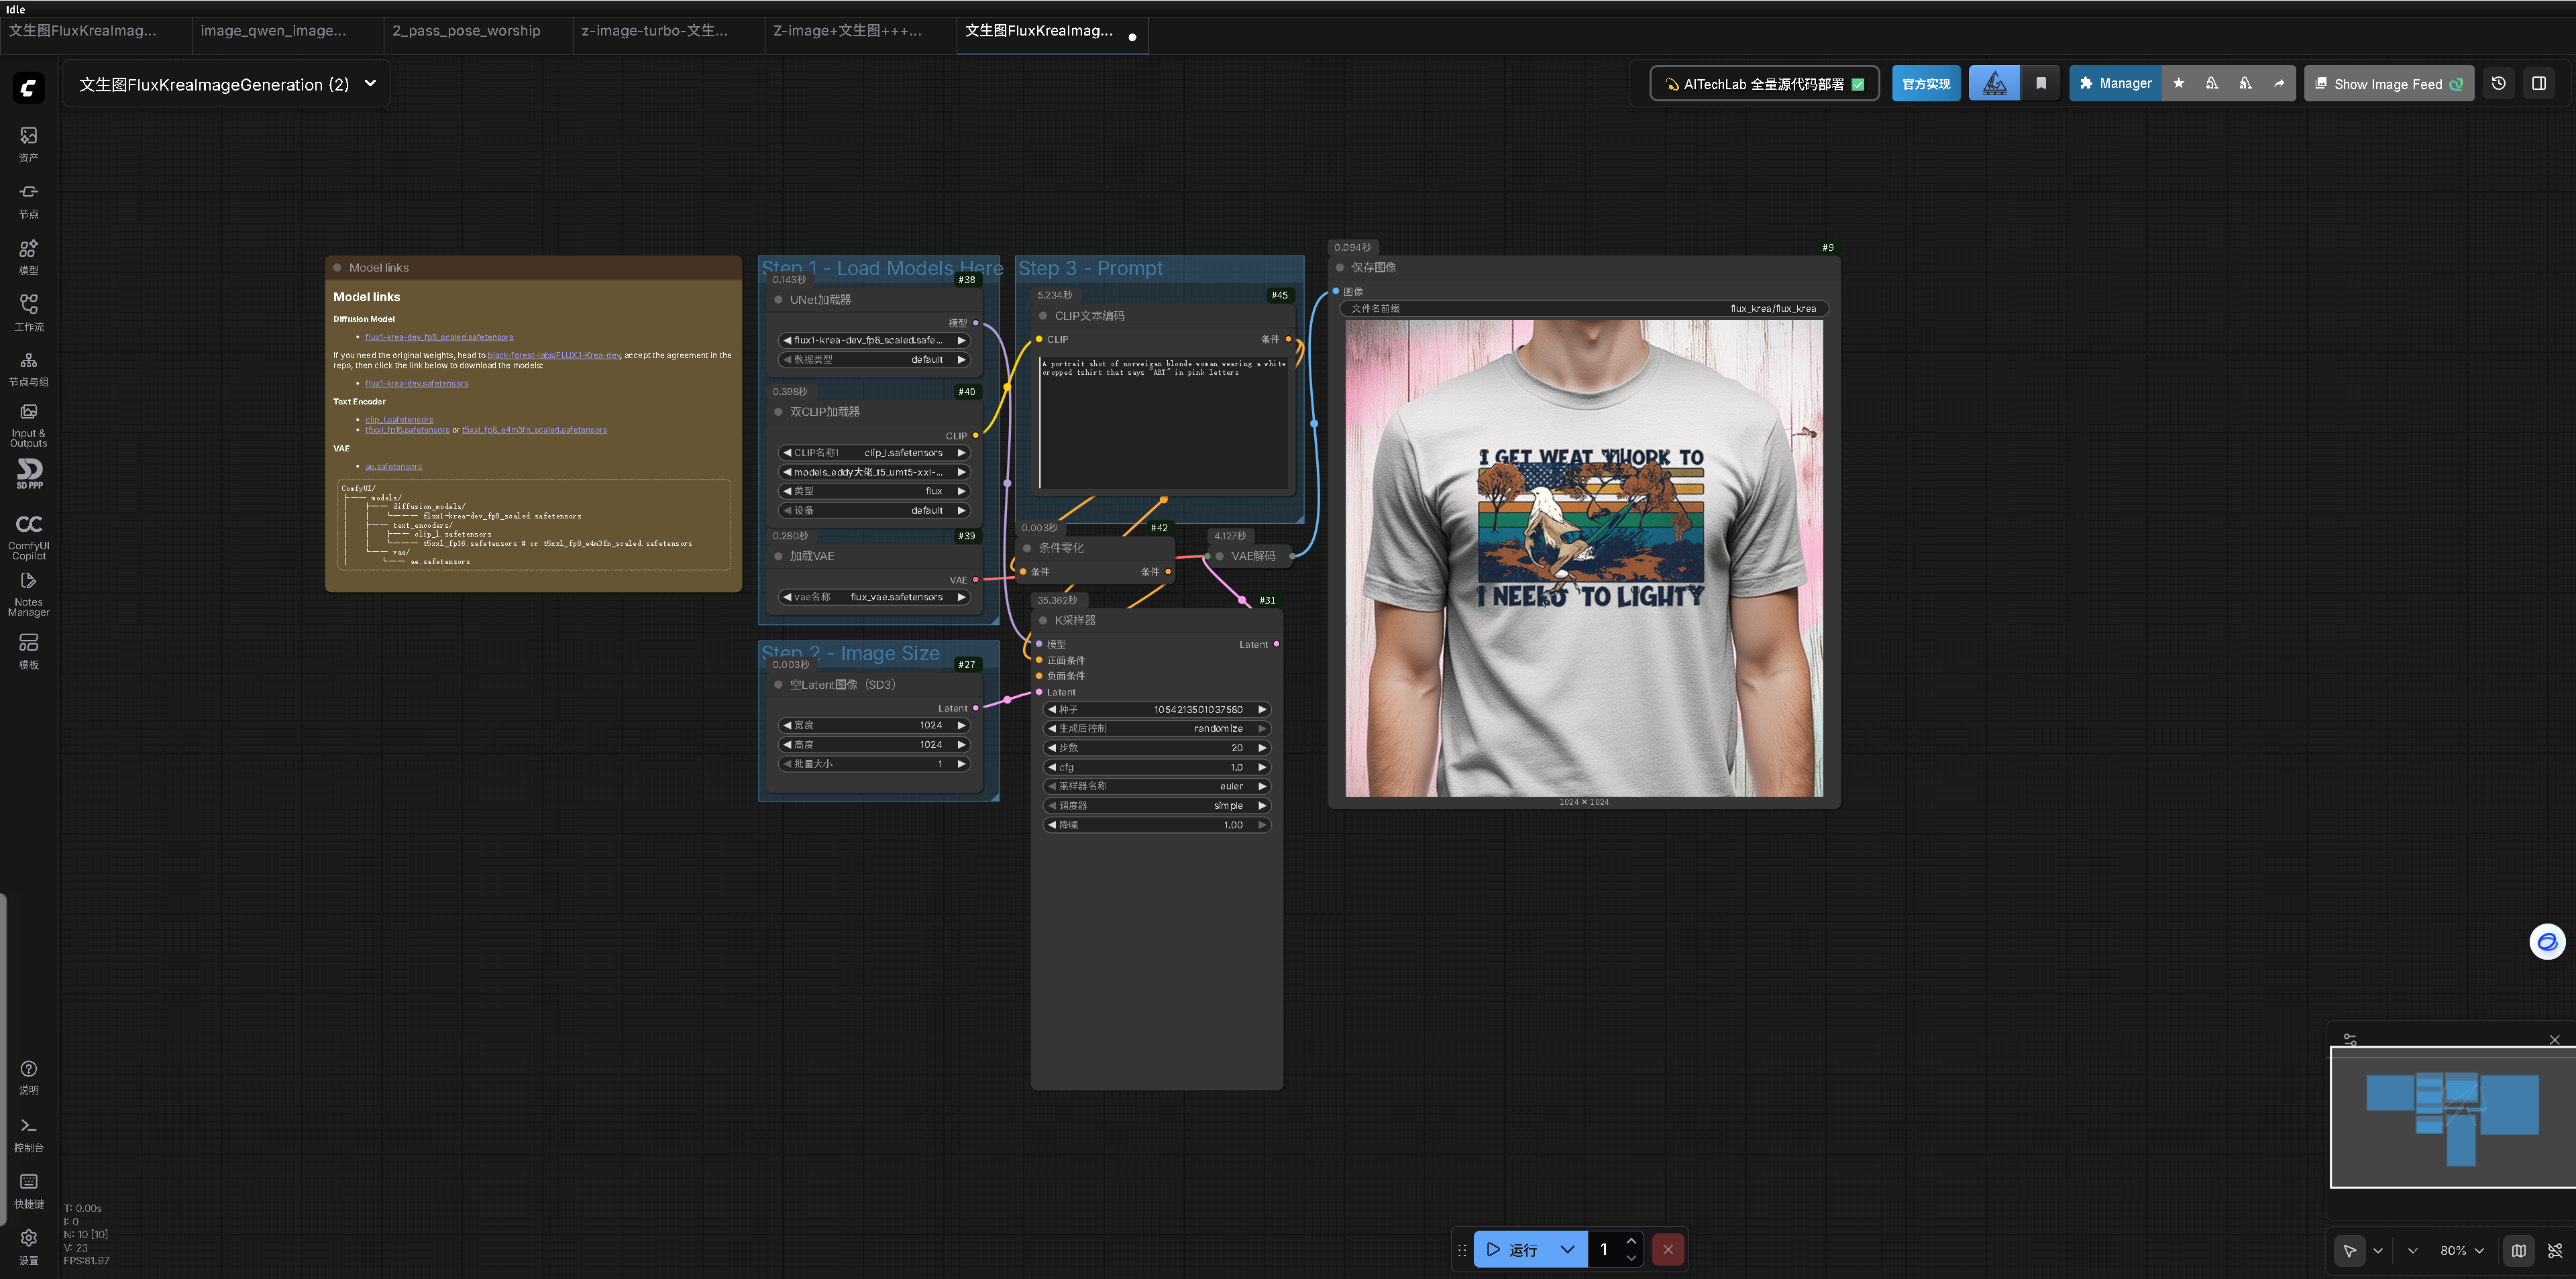Expand workflow title dropdown chevron
2576x1279 pixels.
click(x=371, y=84)
